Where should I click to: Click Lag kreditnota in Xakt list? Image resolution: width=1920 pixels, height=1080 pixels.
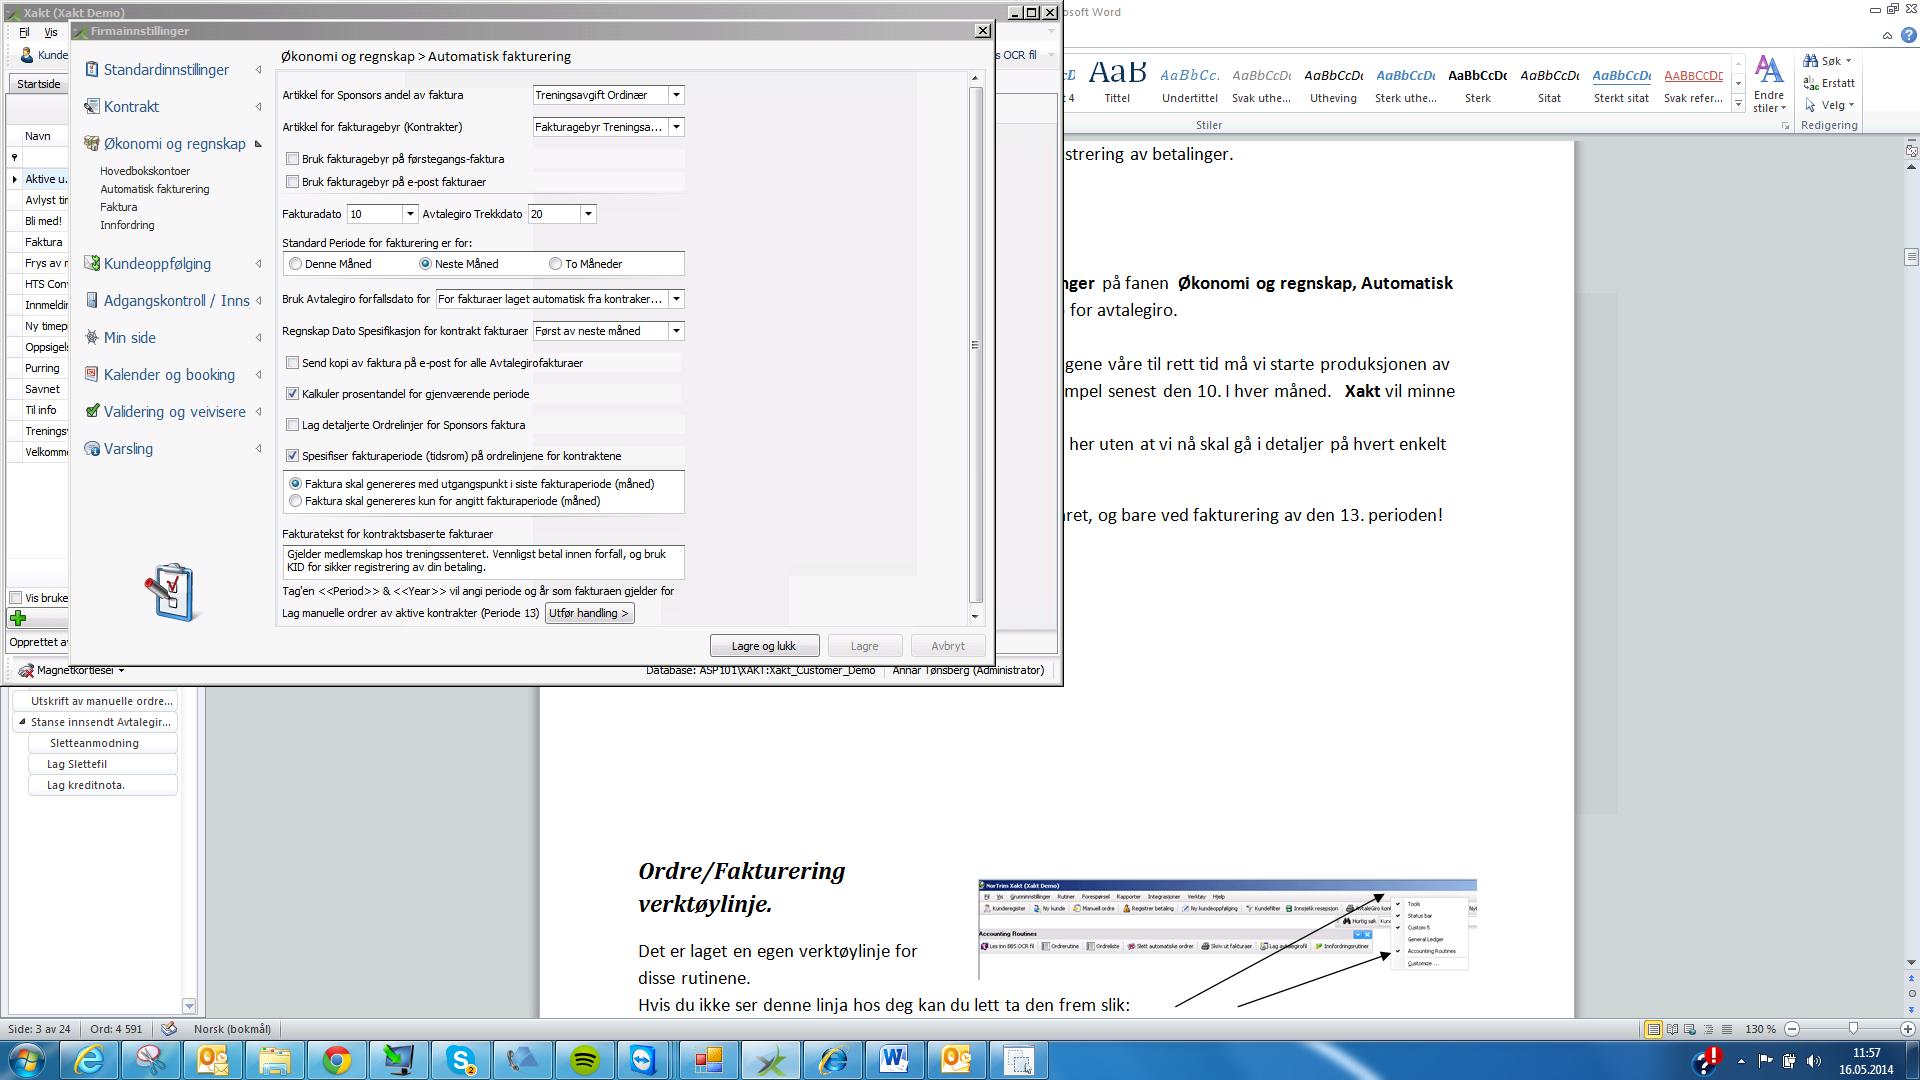pos(86,785)
